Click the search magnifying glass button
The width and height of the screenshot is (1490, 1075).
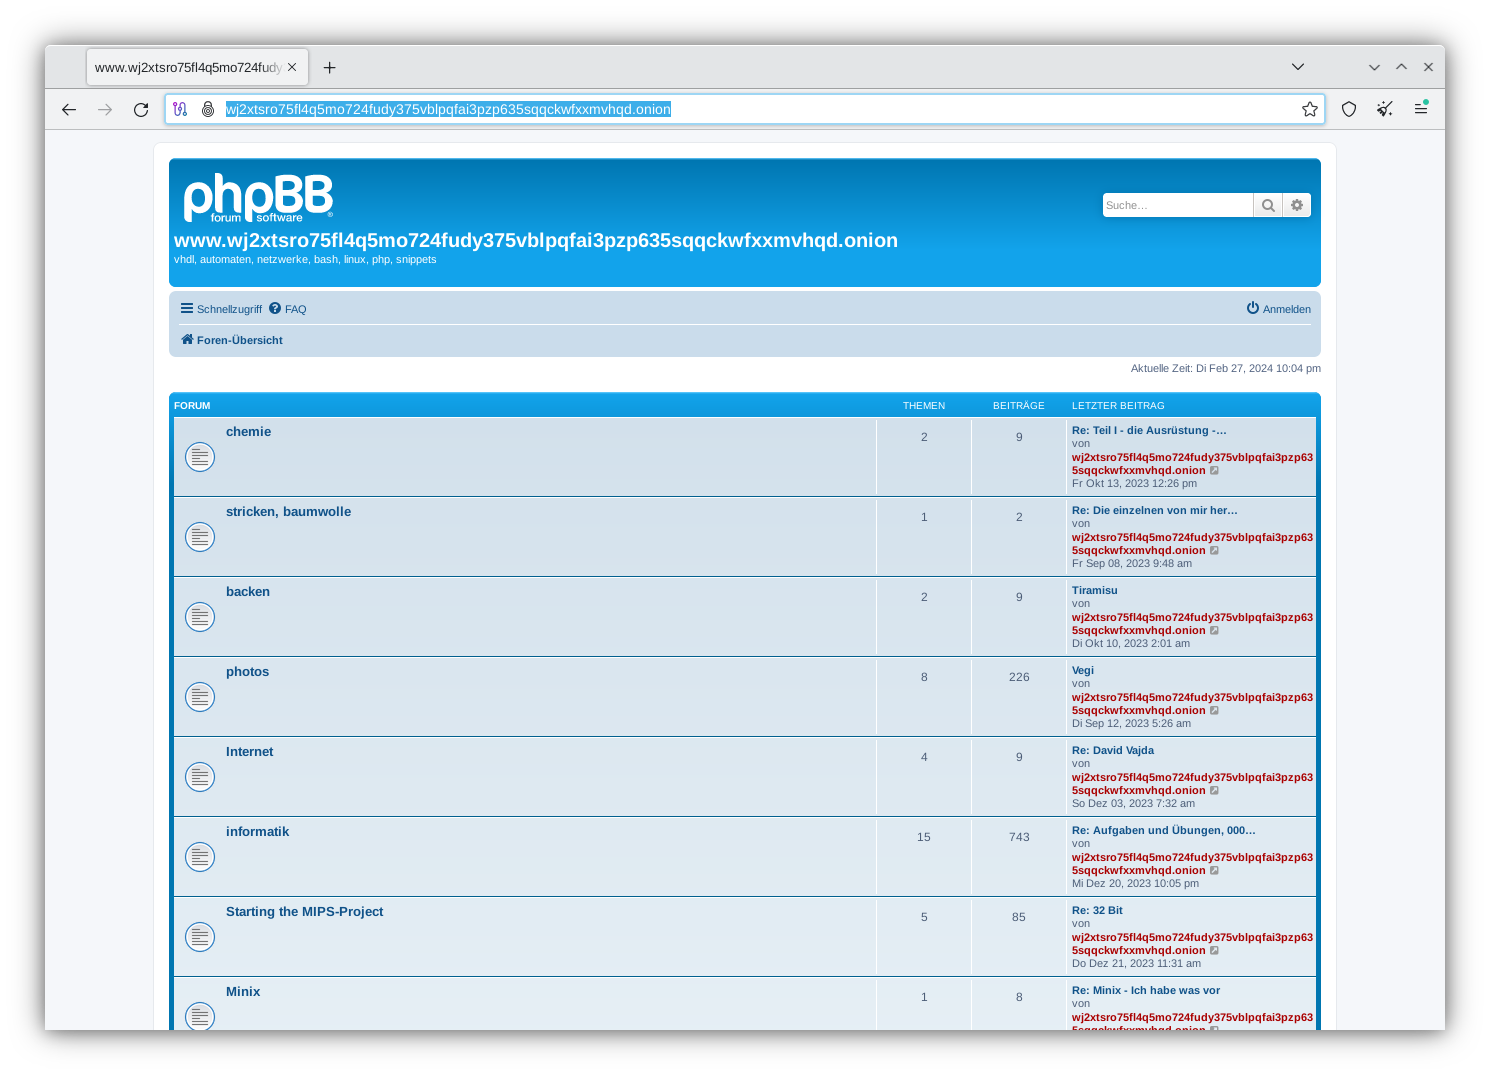[1268, 206]
